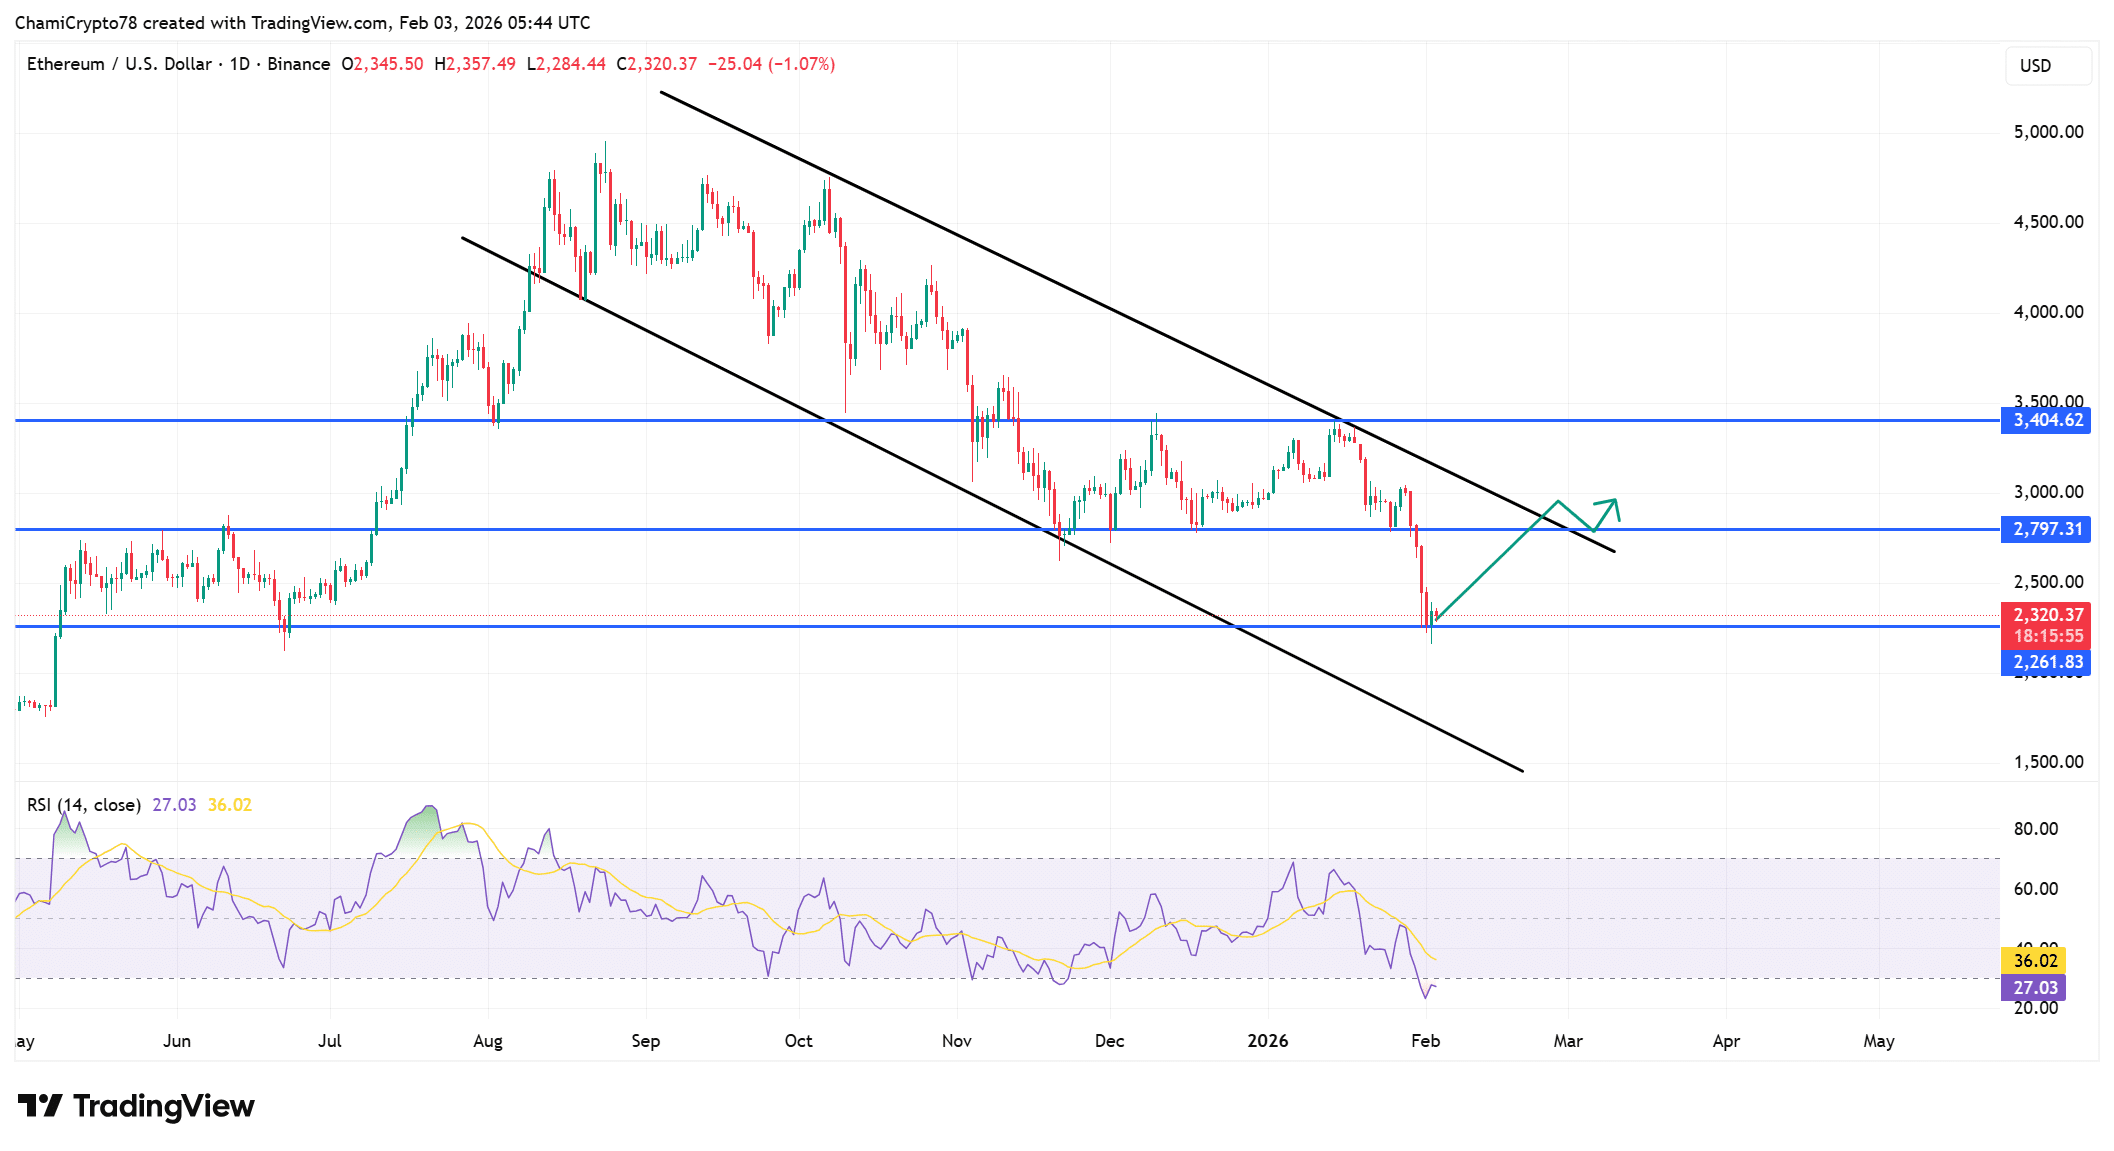The height and width of the screenshot is (1151, 2114).
Task: Select the RSI (14, close) indicator label
Action: click(x=83, y=804)
